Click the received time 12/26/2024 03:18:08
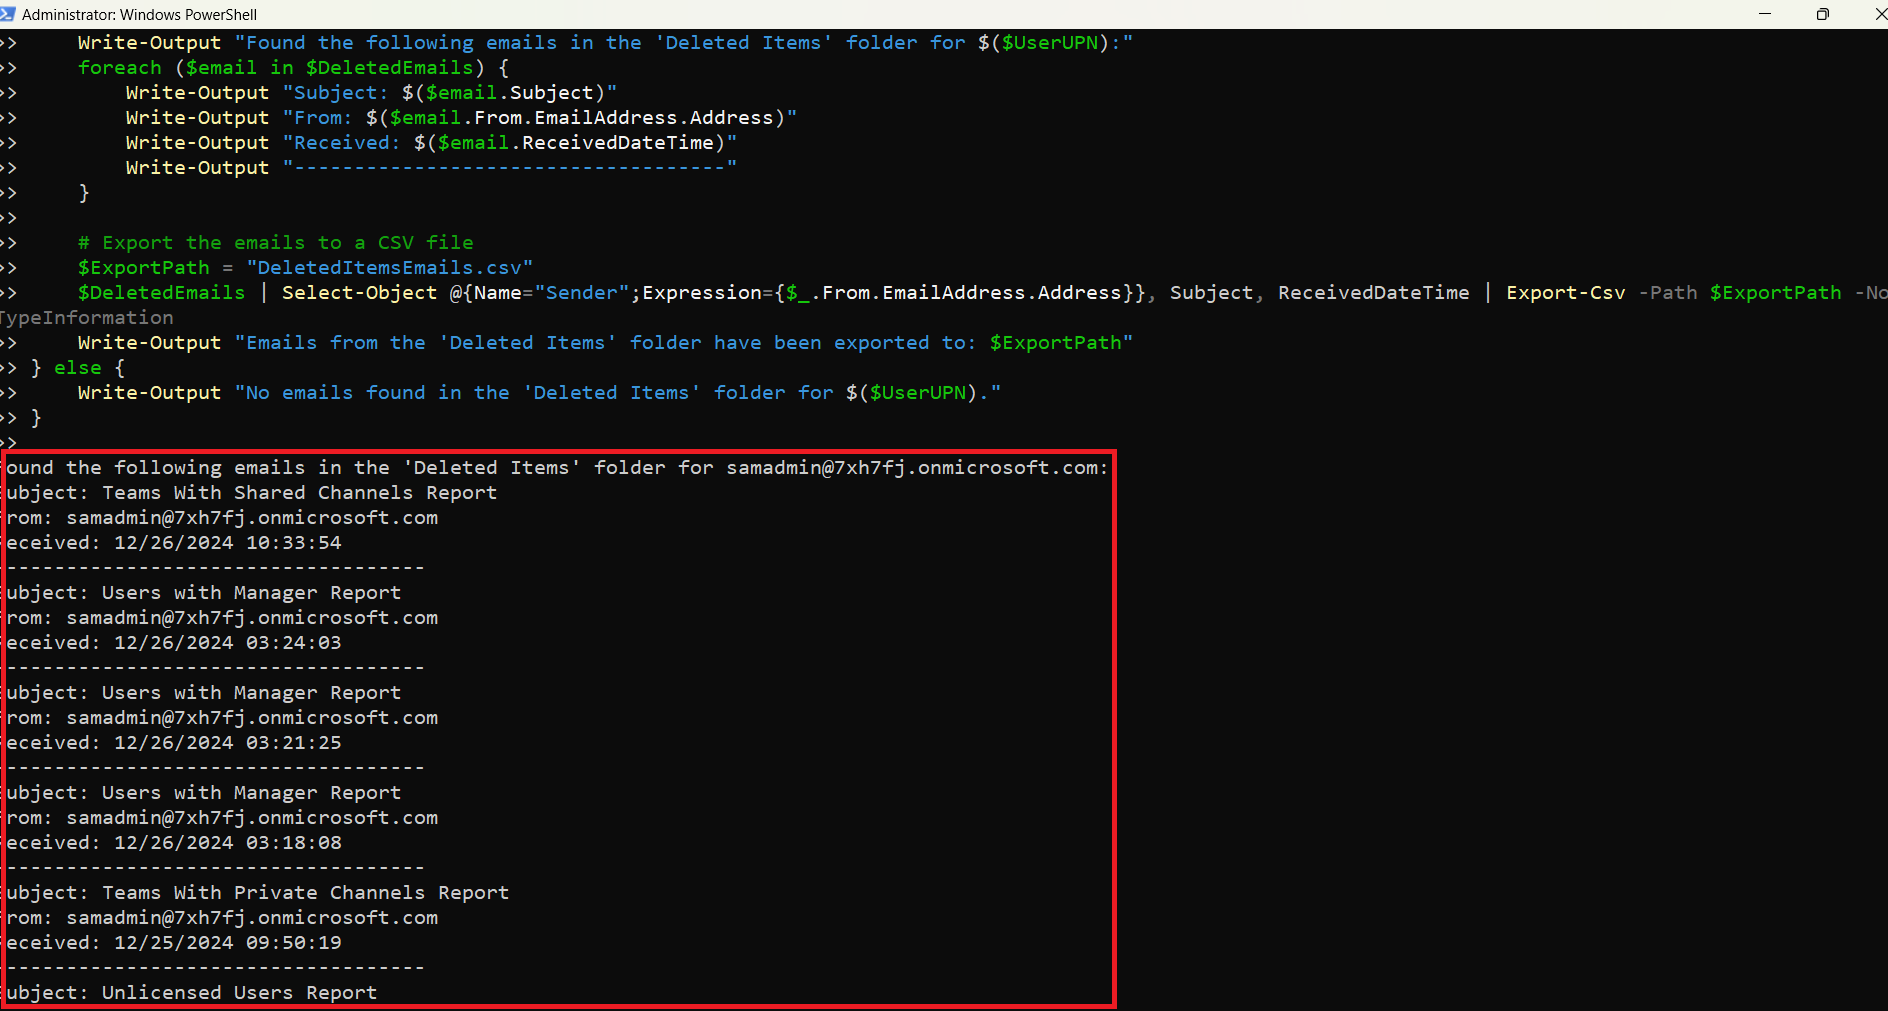Viewport: 1888px width, 1011px height. 227,843
